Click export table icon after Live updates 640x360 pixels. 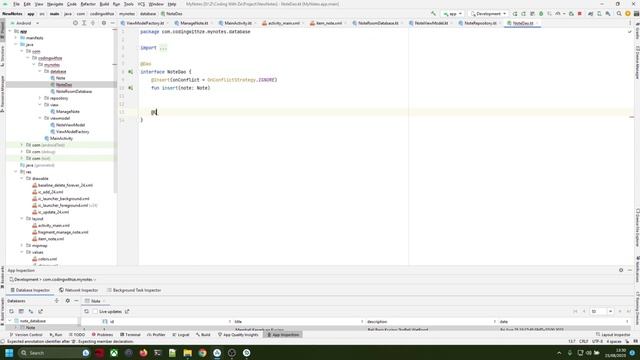coord(127,312)
